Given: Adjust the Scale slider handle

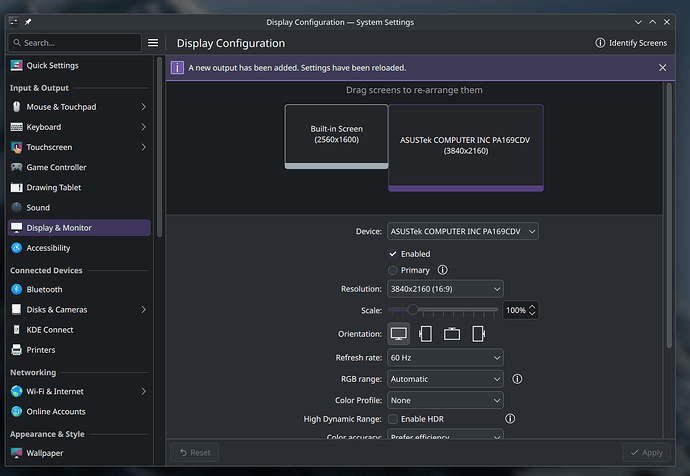Looking at the screenshot, I should 412,310.
